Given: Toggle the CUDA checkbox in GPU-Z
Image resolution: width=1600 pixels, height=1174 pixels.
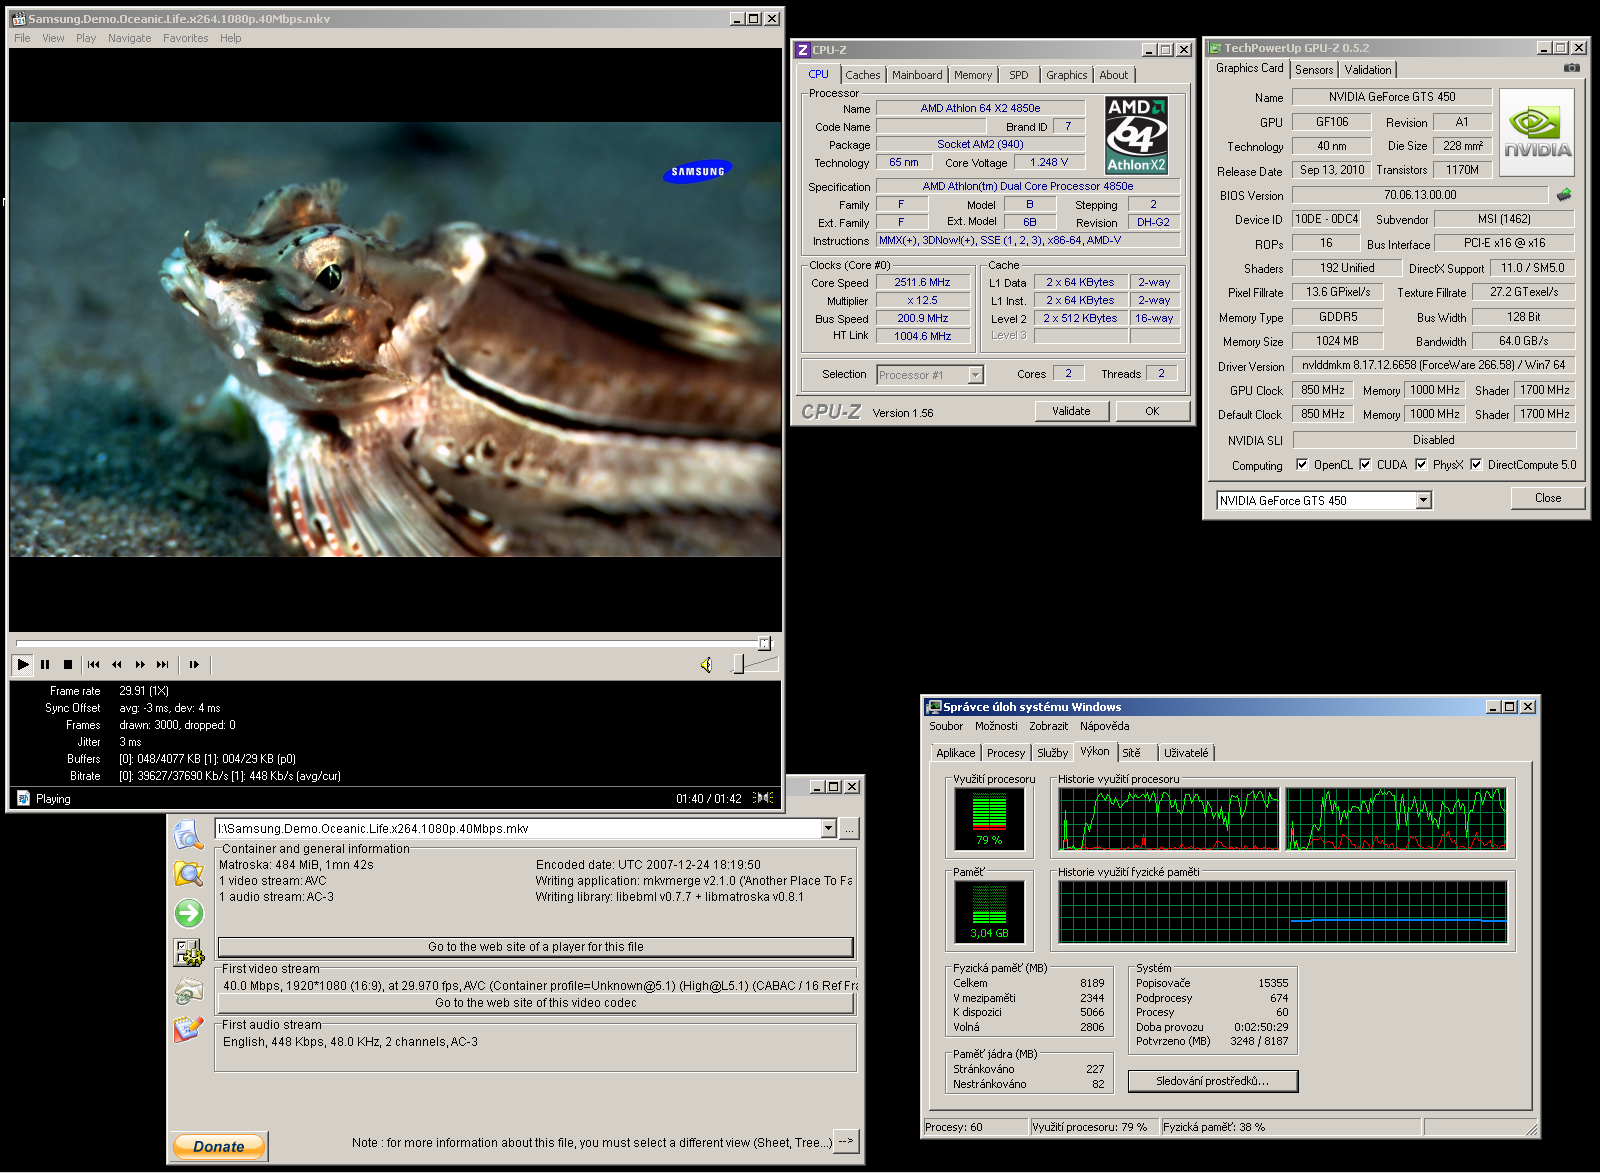Looking at the screenshot, I should pyautogui.click(x=1365, y=464).
